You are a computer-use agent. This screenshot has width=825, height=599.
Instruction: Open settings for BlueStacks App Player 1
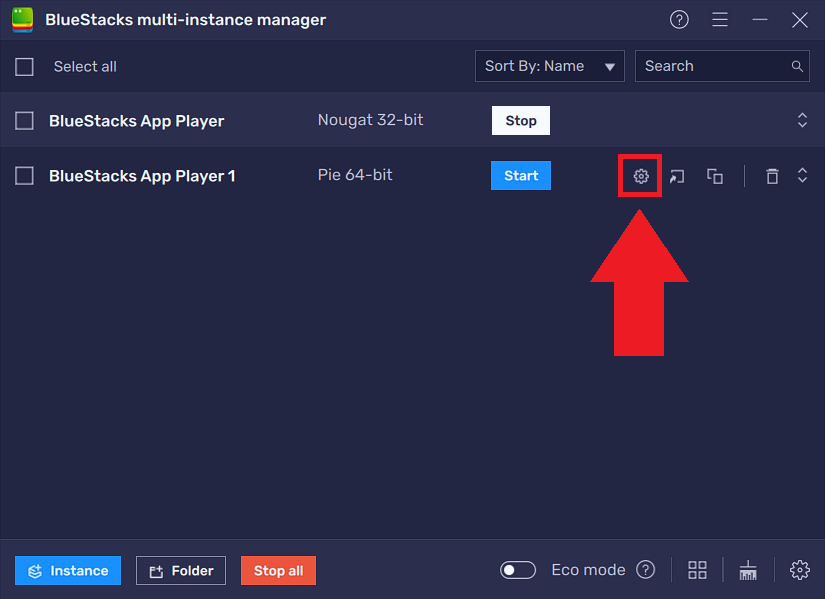pos(640,175)
